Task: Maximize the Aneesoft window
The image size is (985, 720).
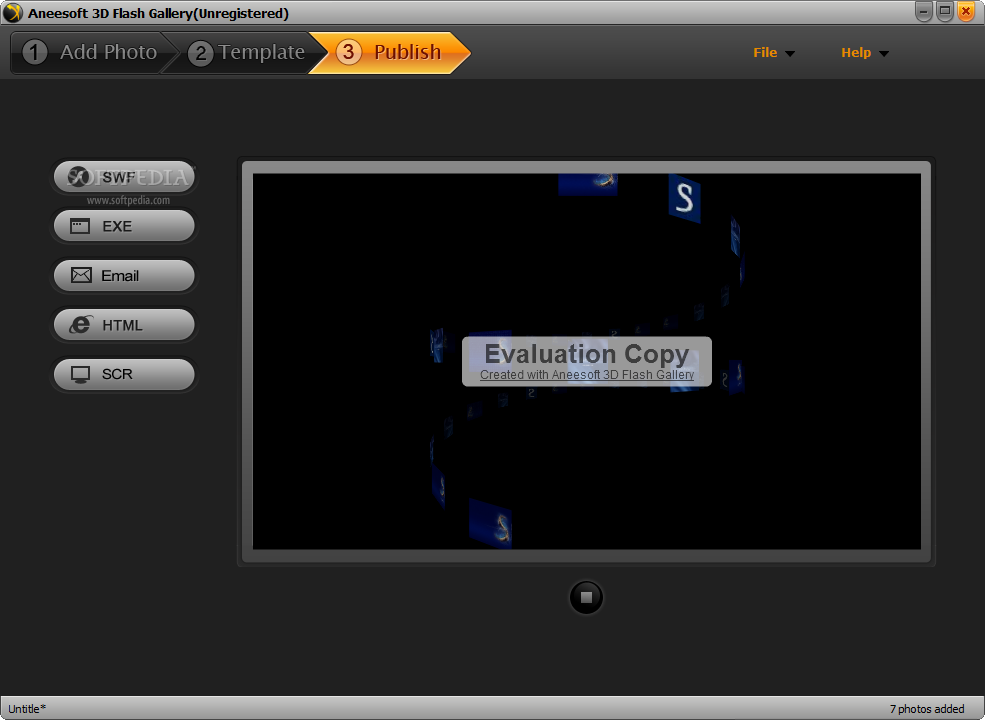Action: coord(945,11)
